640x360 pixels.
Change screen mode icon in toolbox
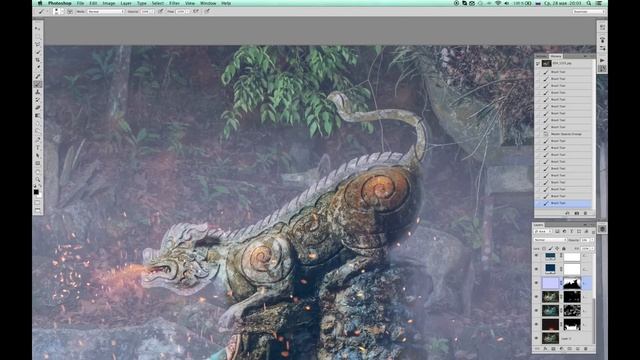point(38,211)
